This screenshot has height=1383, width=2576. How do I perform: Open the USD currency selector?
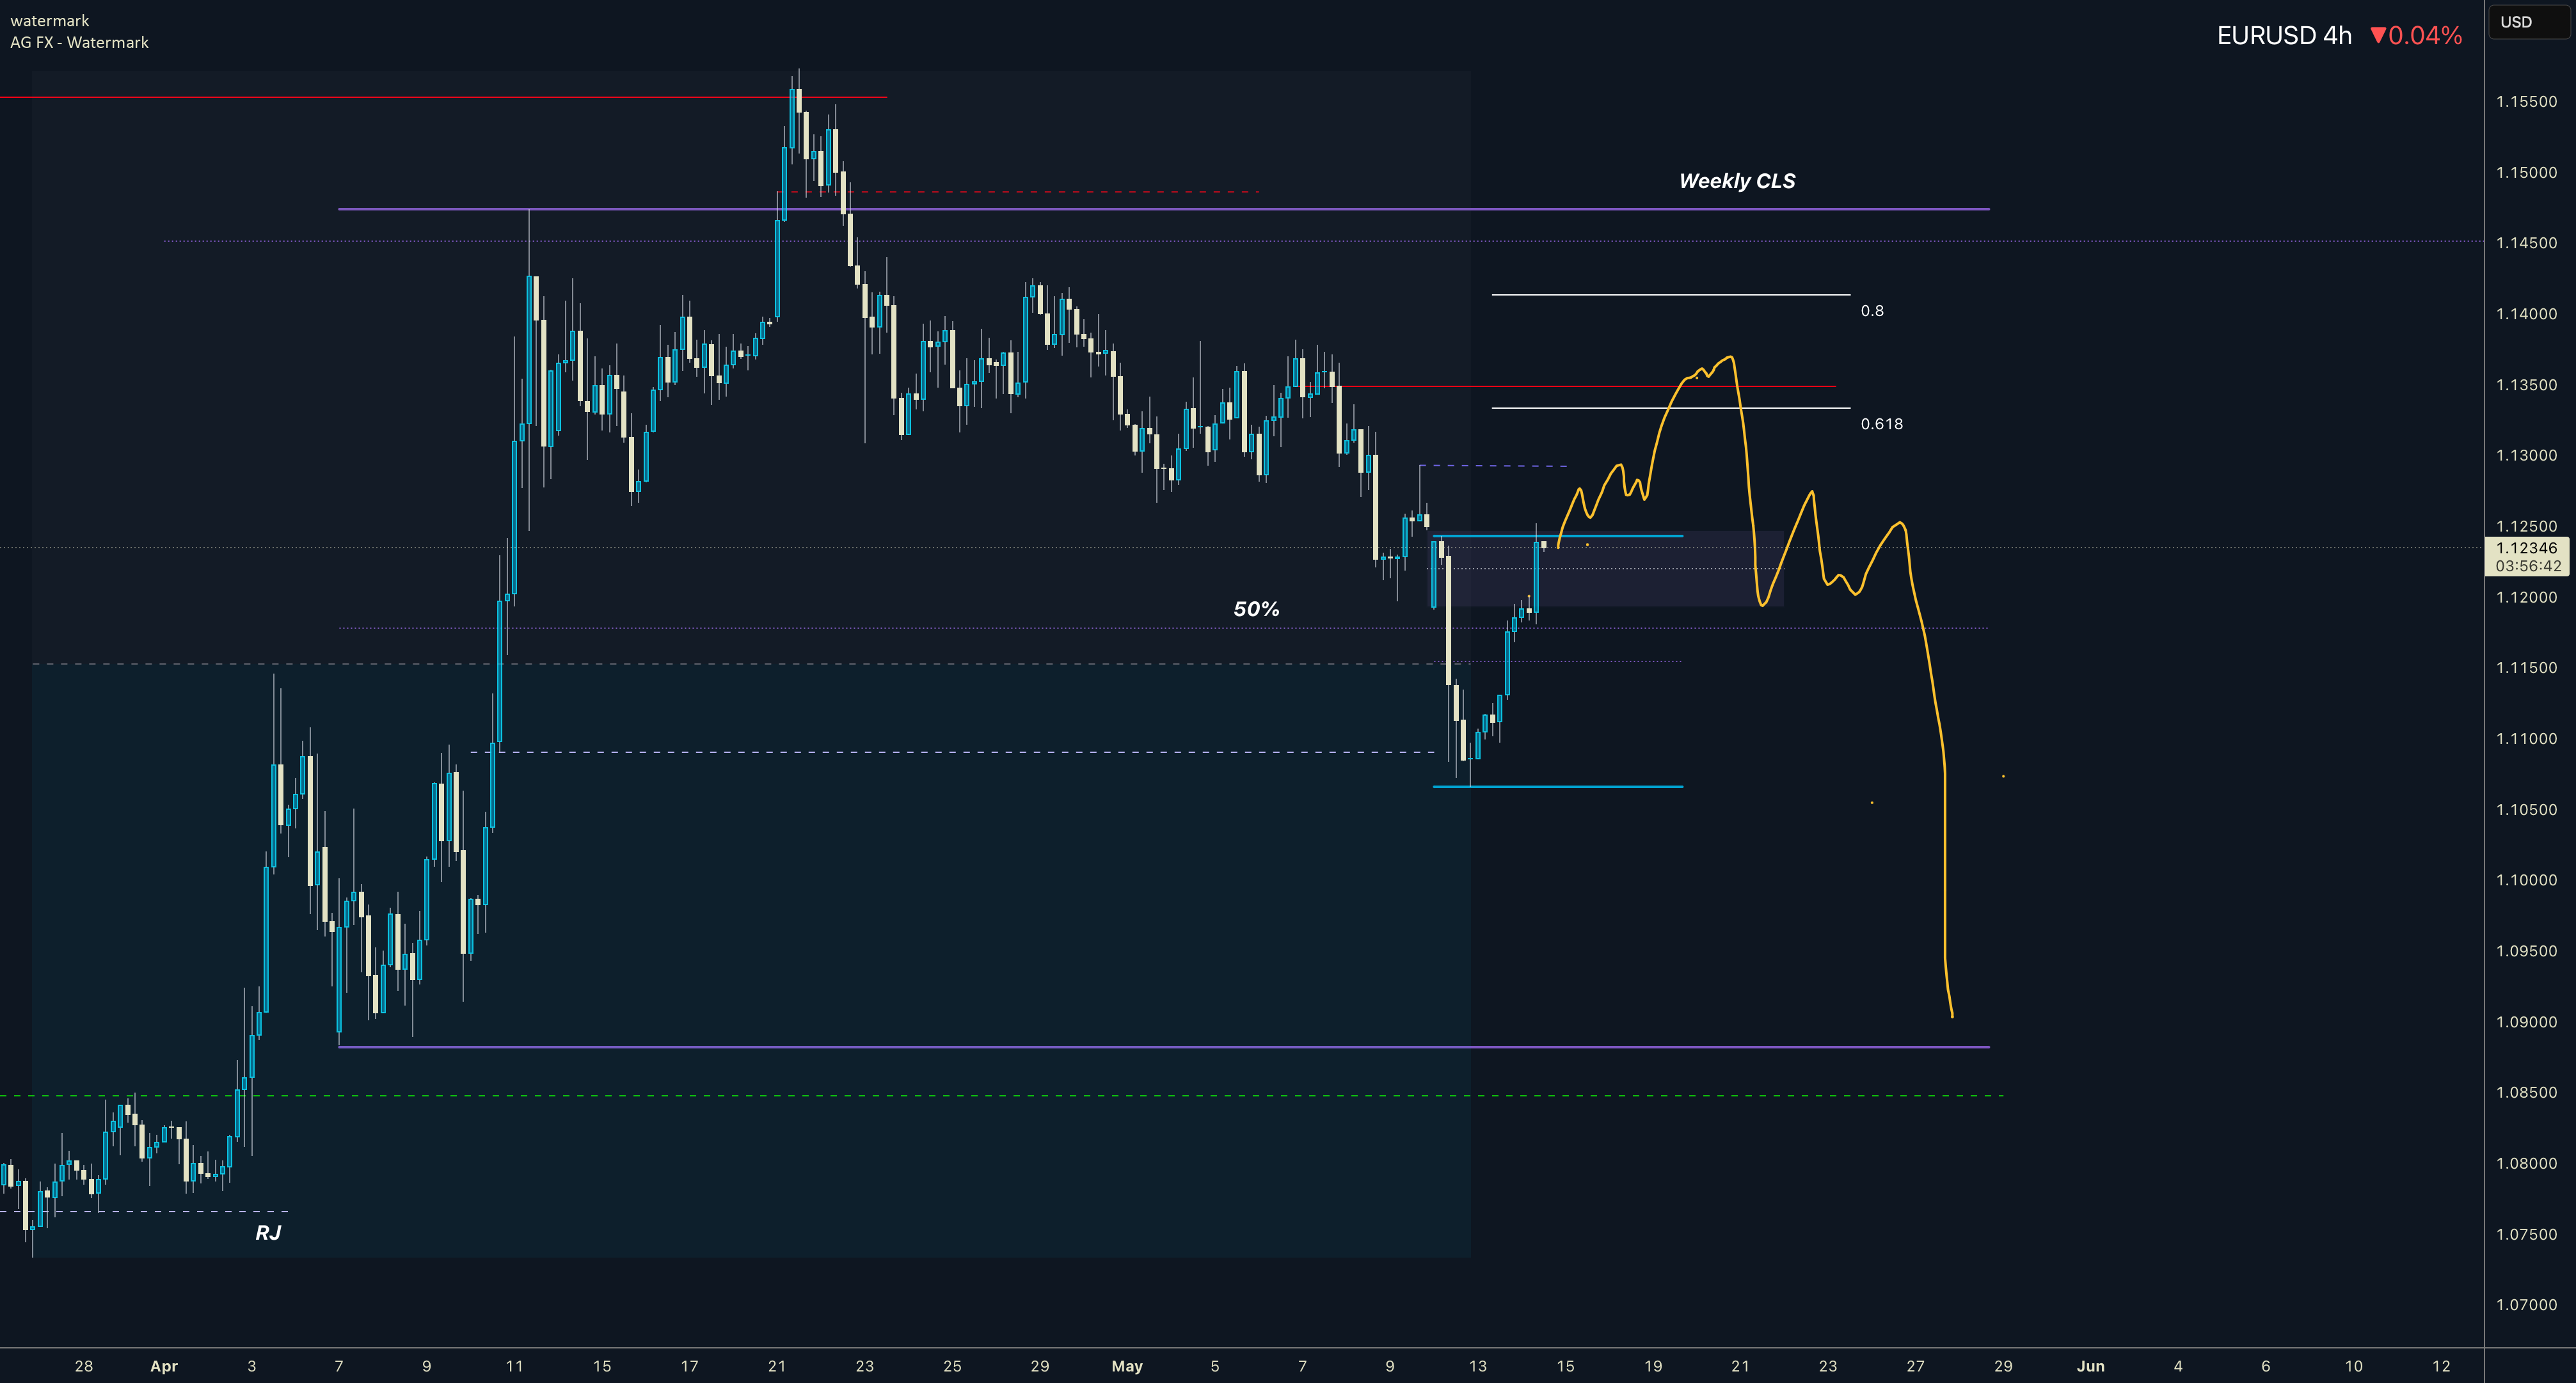(2529, 22)
